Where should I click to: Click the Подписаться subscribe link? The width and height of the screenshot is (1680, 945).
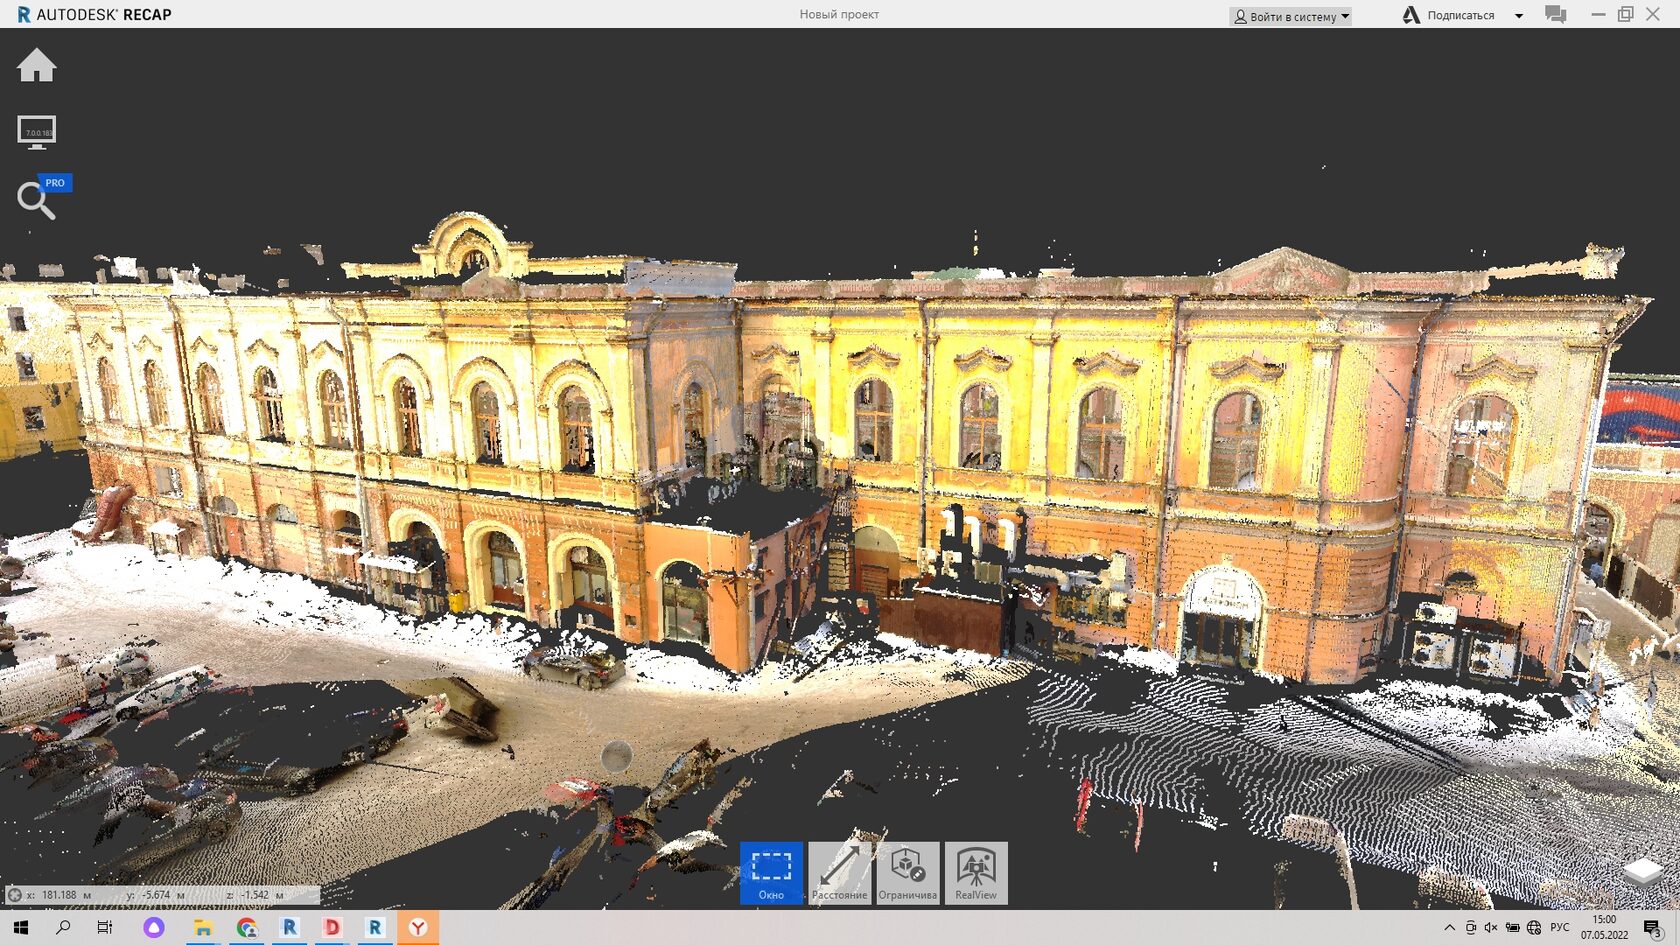1460,16
